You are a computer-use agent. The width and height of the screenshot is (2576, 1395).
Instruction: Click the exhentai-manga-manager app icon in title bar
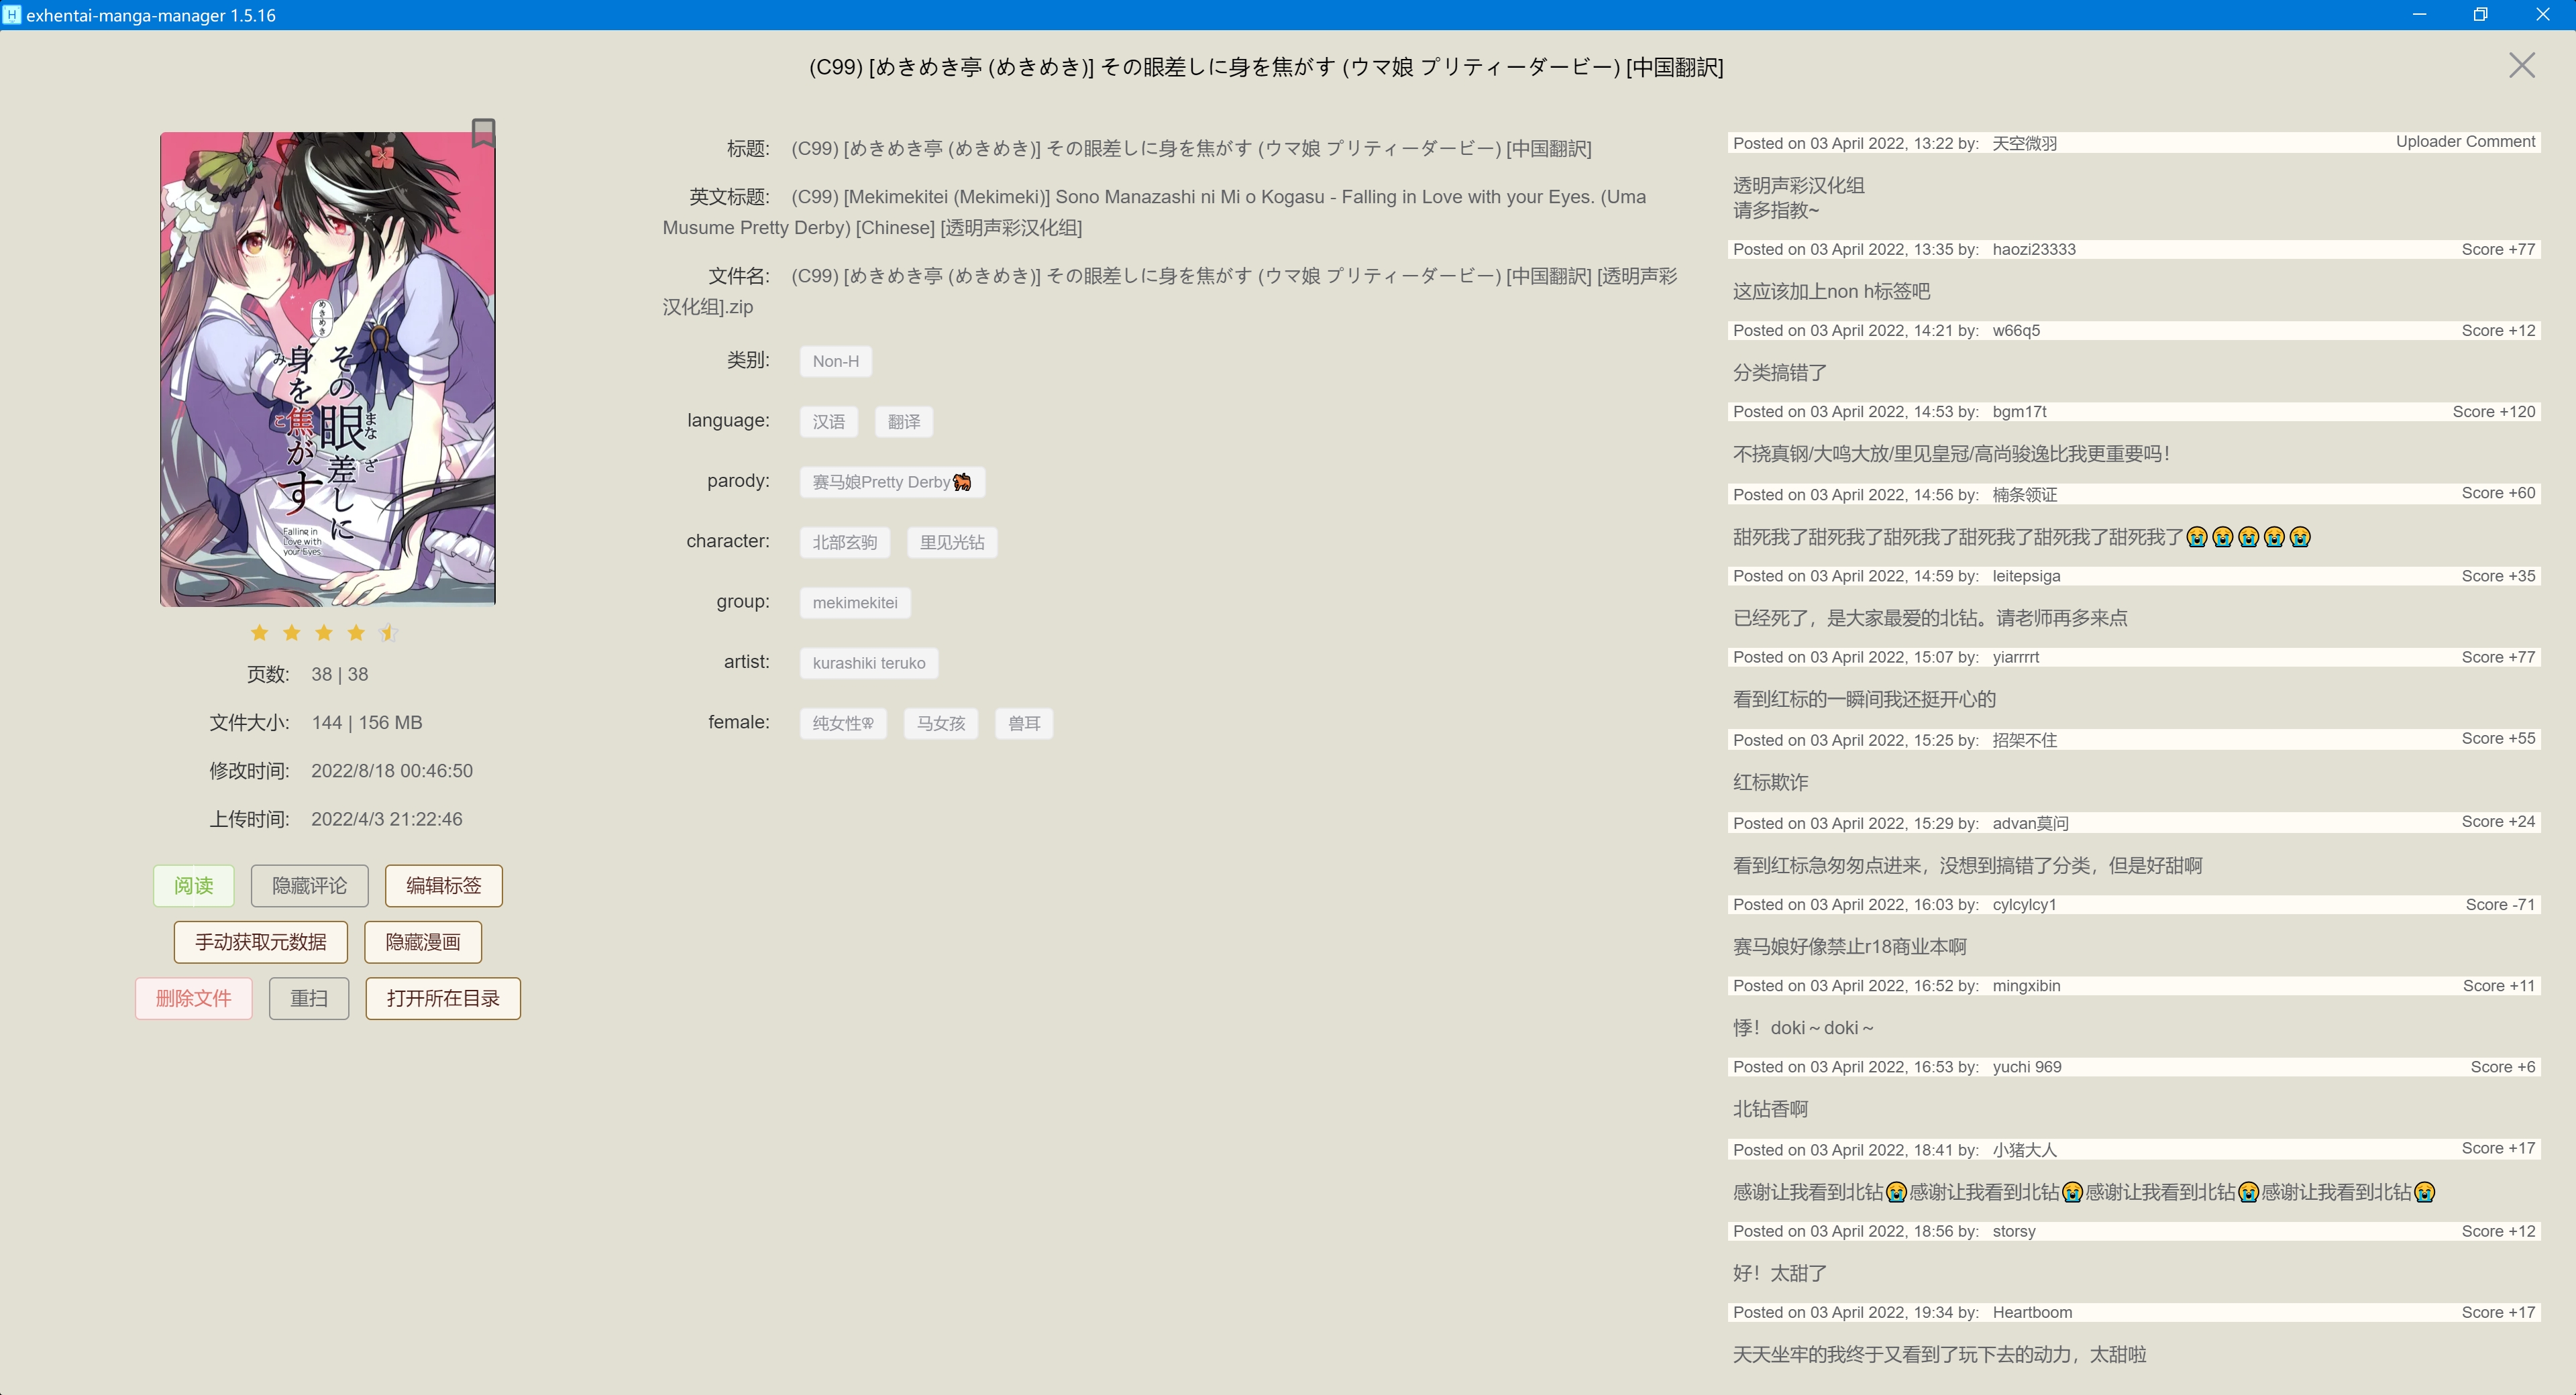(12, 14)
